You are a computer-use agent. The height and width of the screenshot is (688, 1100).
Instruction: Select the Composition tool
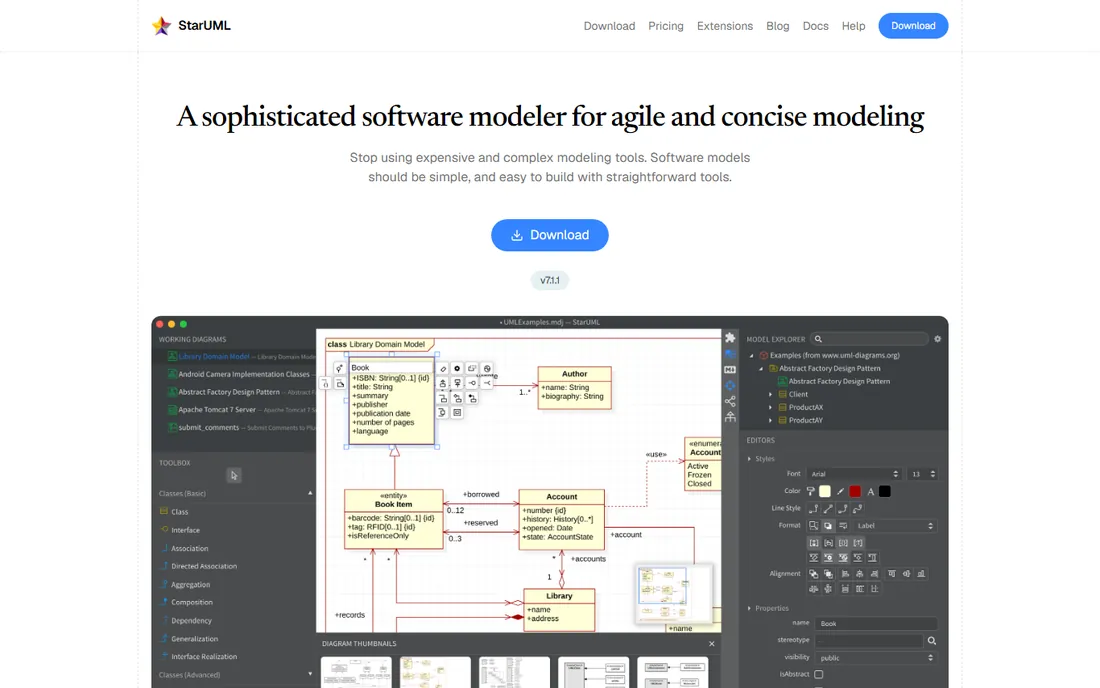(x=186, y=602)
